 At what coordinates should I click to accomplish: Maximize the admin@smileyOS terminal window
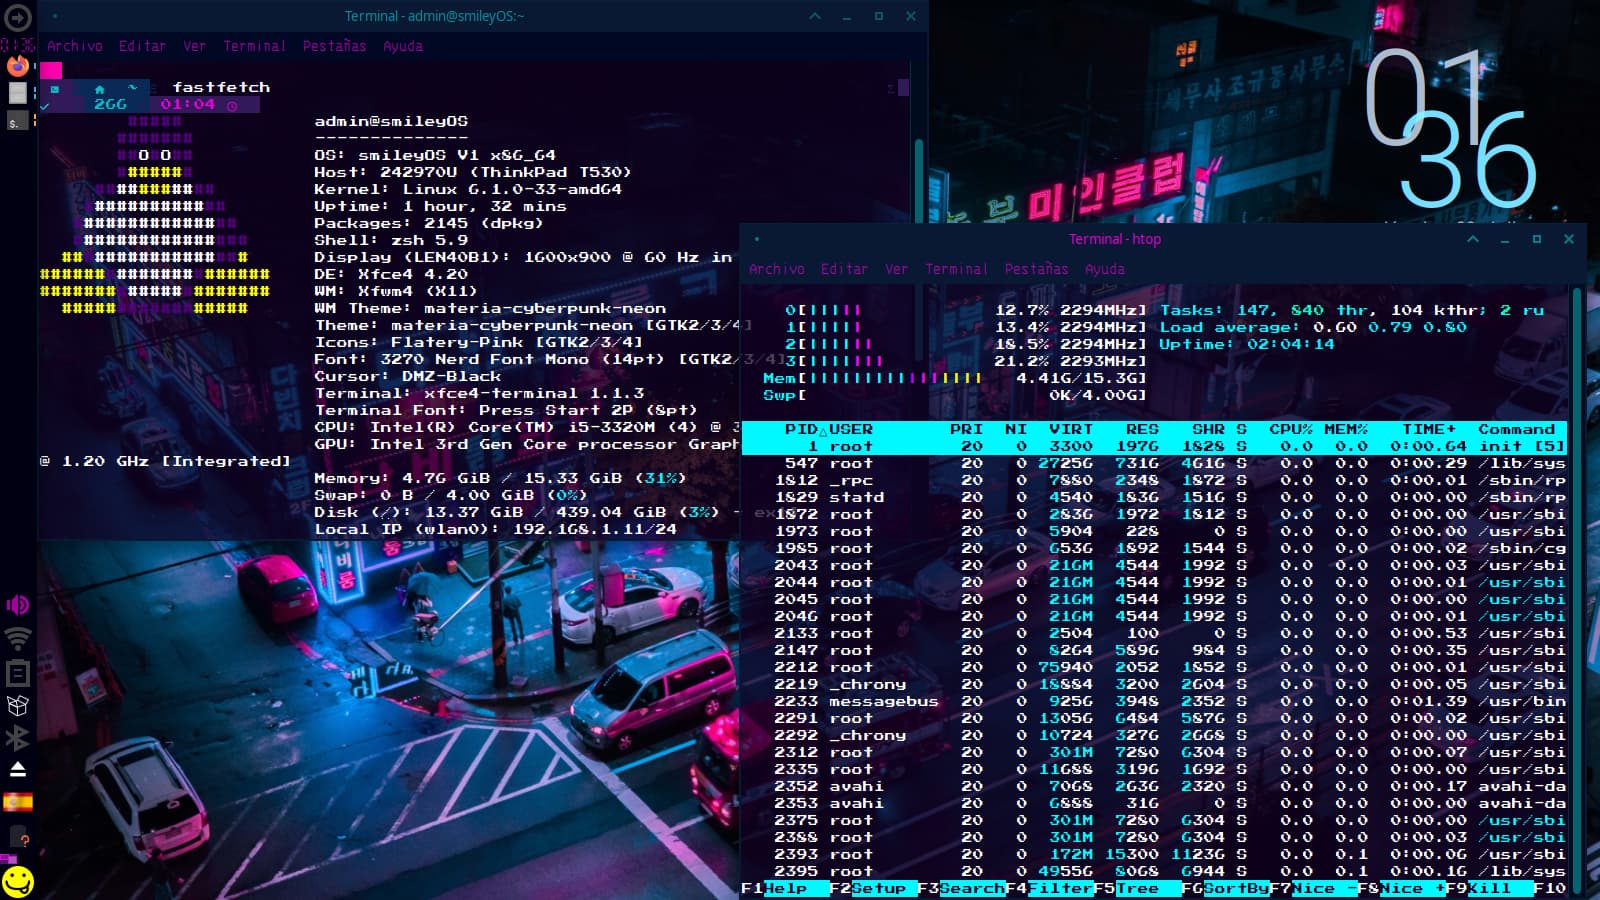tap(879, 16)
